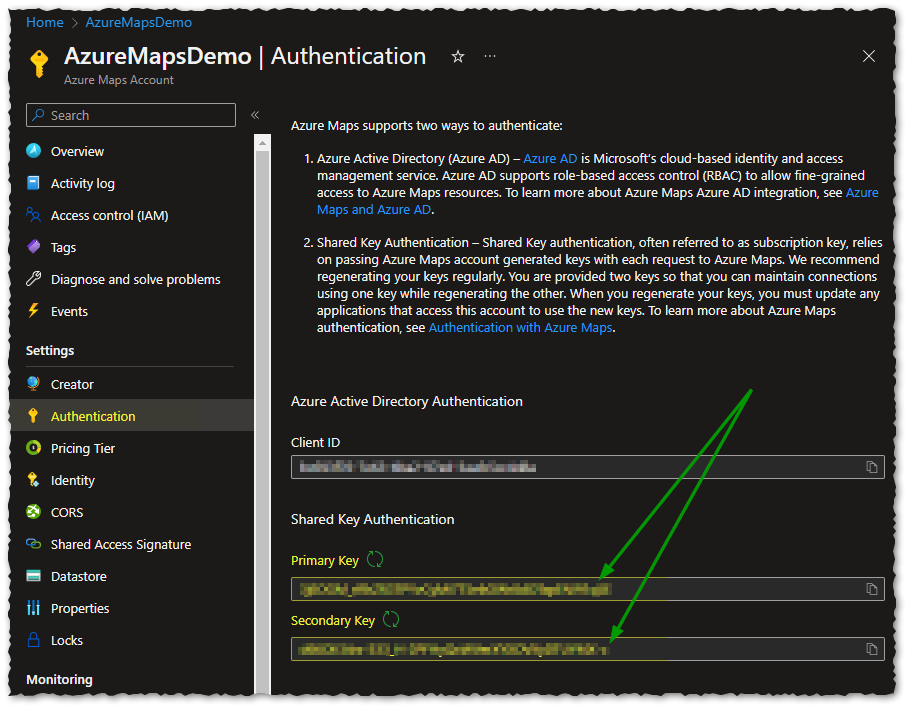The width and height of the screenshot is (908, 708).
Task: Click the Diagnose and solve problems wrench icon
Action: pos(34,279)
